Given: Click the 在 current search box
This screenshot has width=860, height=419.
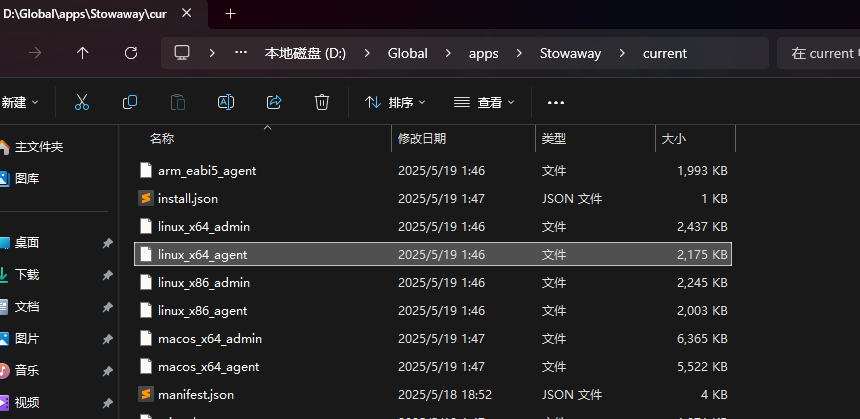Looking at the screenshot, I should 818,53.
